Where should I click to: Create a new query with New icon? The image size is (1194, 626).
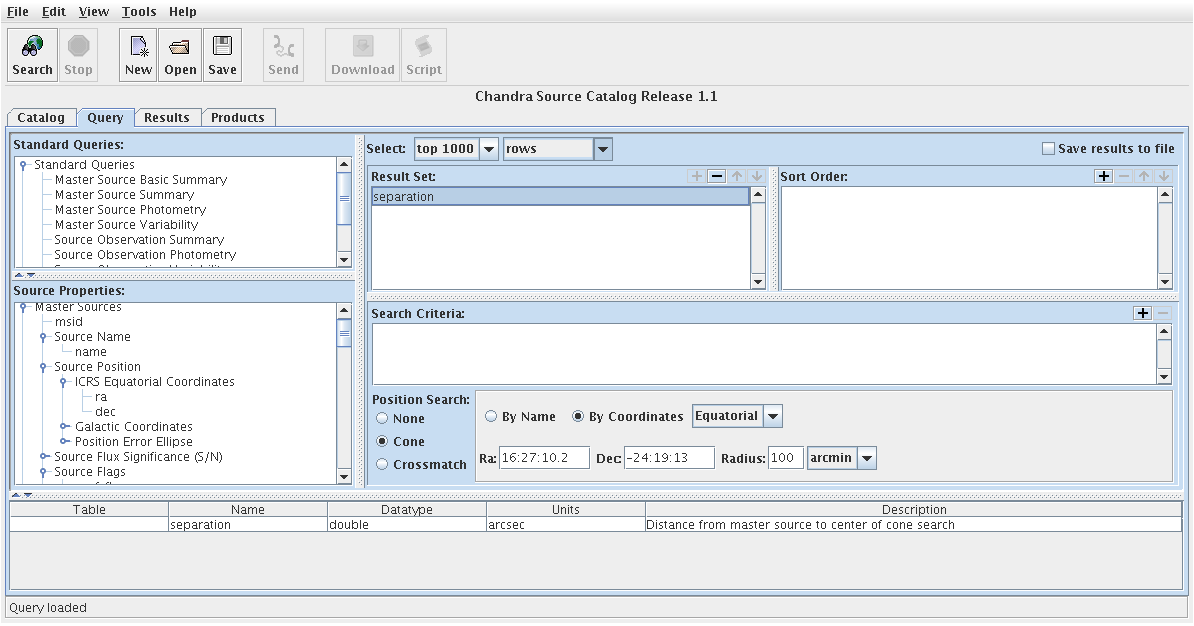point(138,54)
